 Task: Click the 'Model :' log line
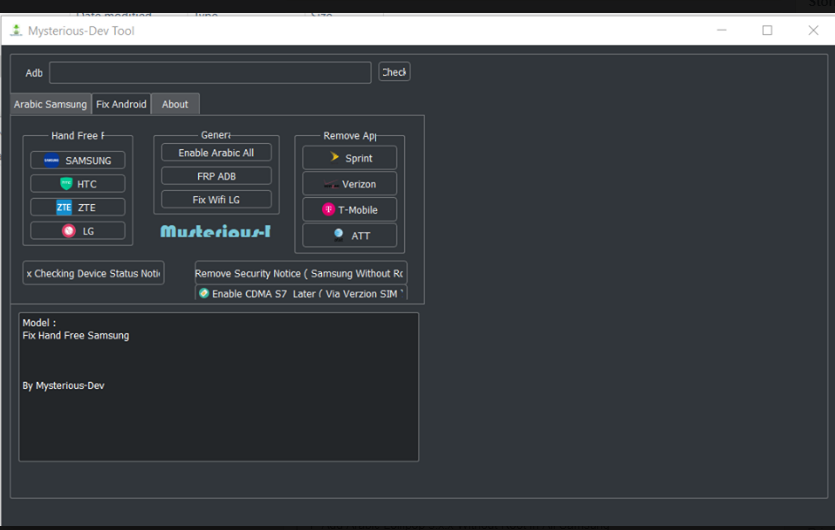[x=39, y=323]
